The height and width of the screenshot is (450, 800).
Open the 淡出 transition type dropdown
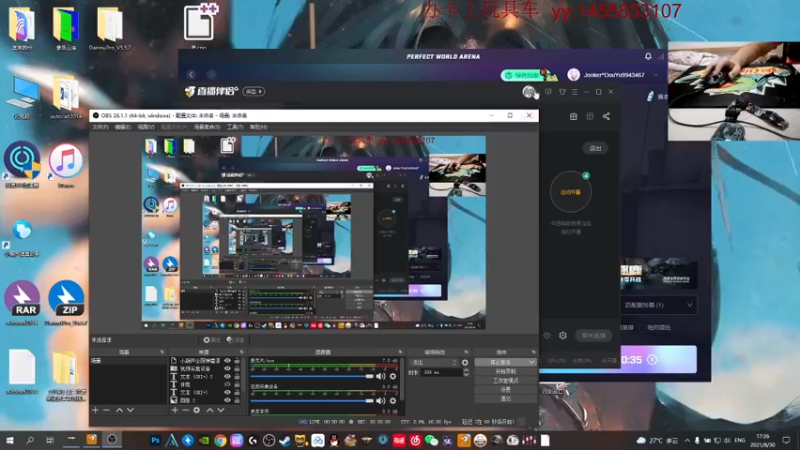pos(433,362)
